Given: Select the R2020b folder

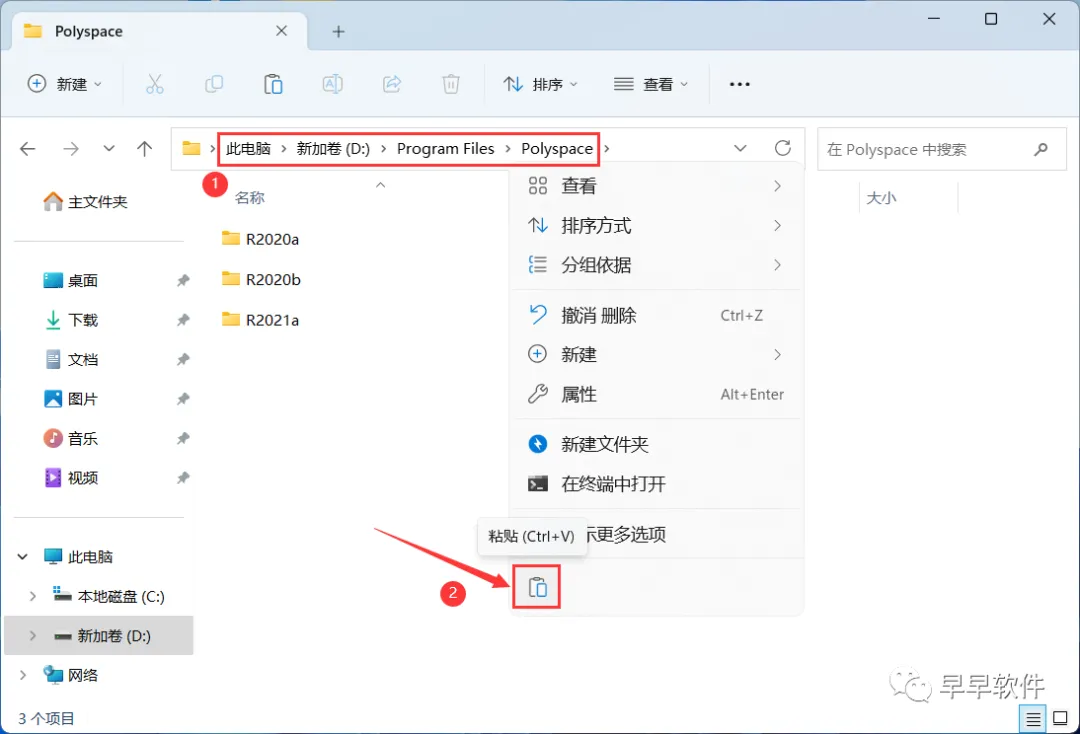Looking at the screenshot, I should tap(261, 279).
